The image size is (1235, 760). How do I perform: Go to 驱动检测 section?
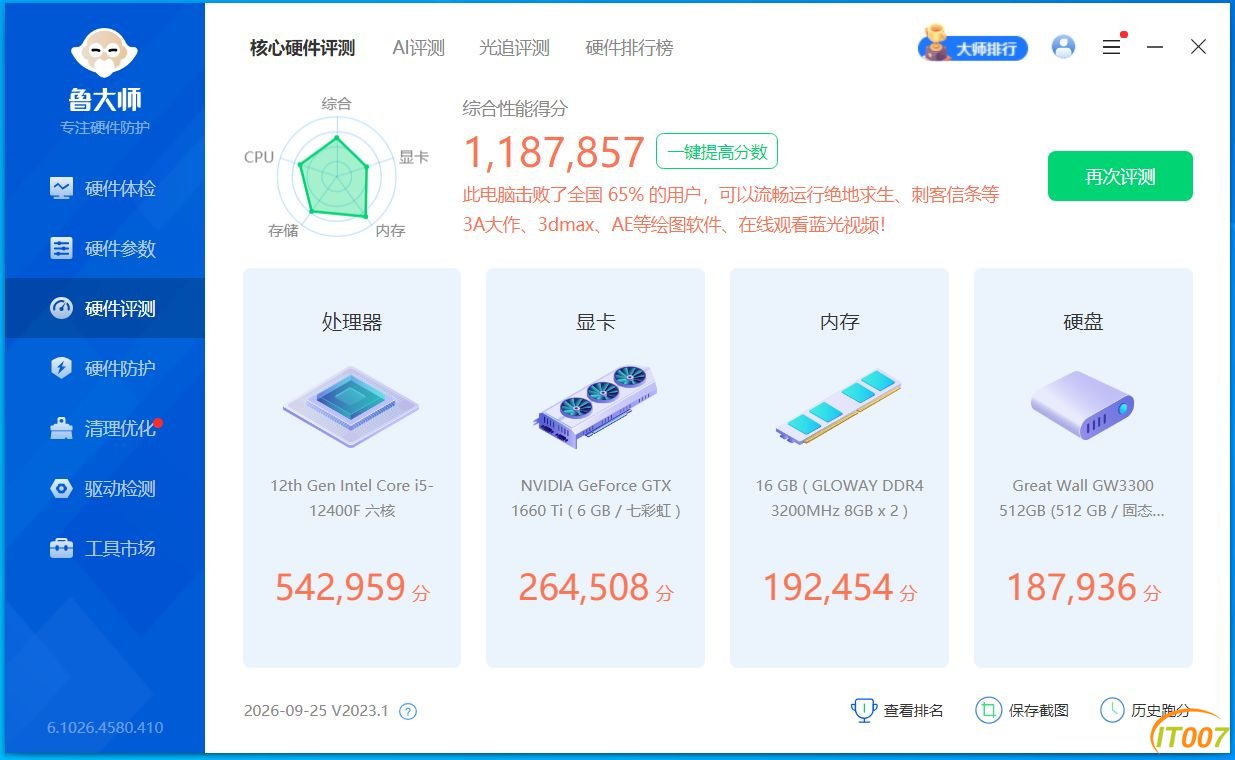(104, 488)
